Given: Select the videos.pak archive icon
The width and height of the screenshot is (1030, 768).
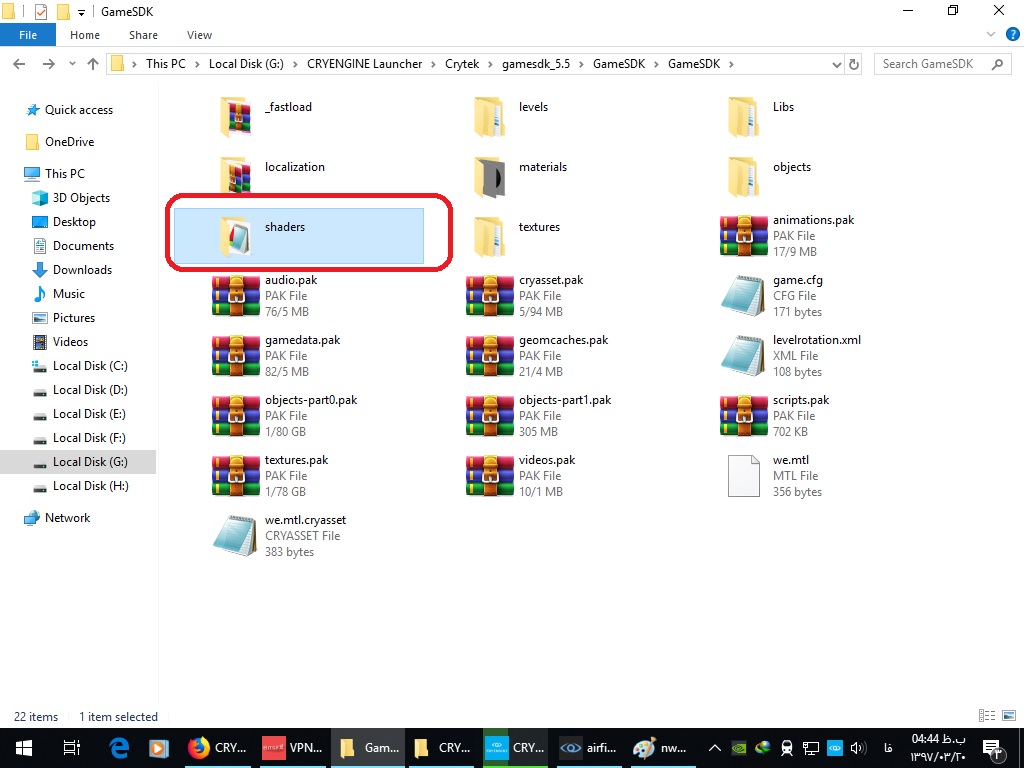Looking at the screenshot, I should 489,476.
